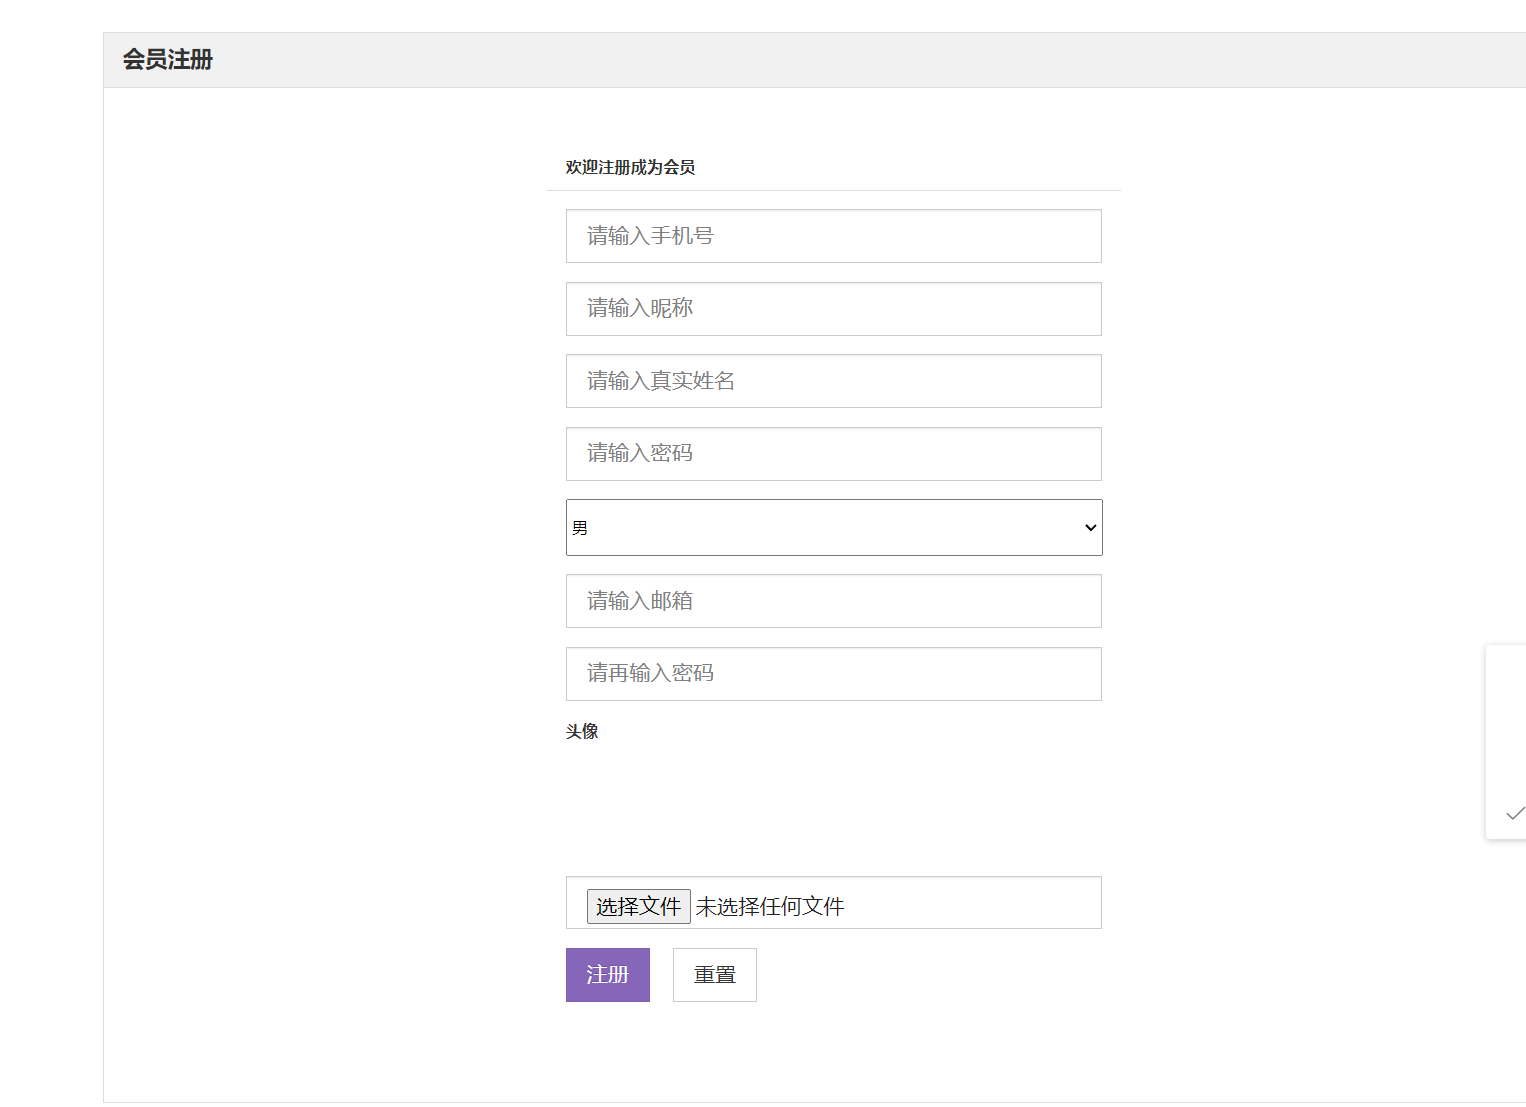This screenshot has height=1107, width=1526.
Task: Click the 会员注册 page header
Action: [x=167, y=59]
